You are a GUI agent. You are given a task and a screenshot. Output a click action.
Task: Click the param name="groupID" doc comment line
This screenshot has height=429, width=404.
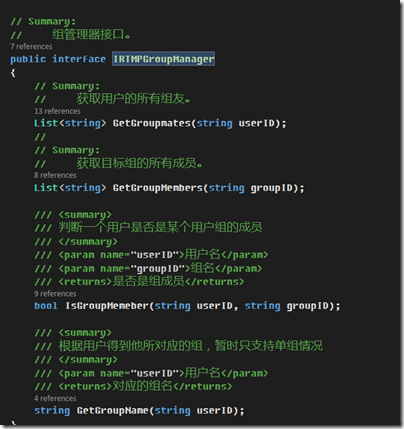[148, 268]
